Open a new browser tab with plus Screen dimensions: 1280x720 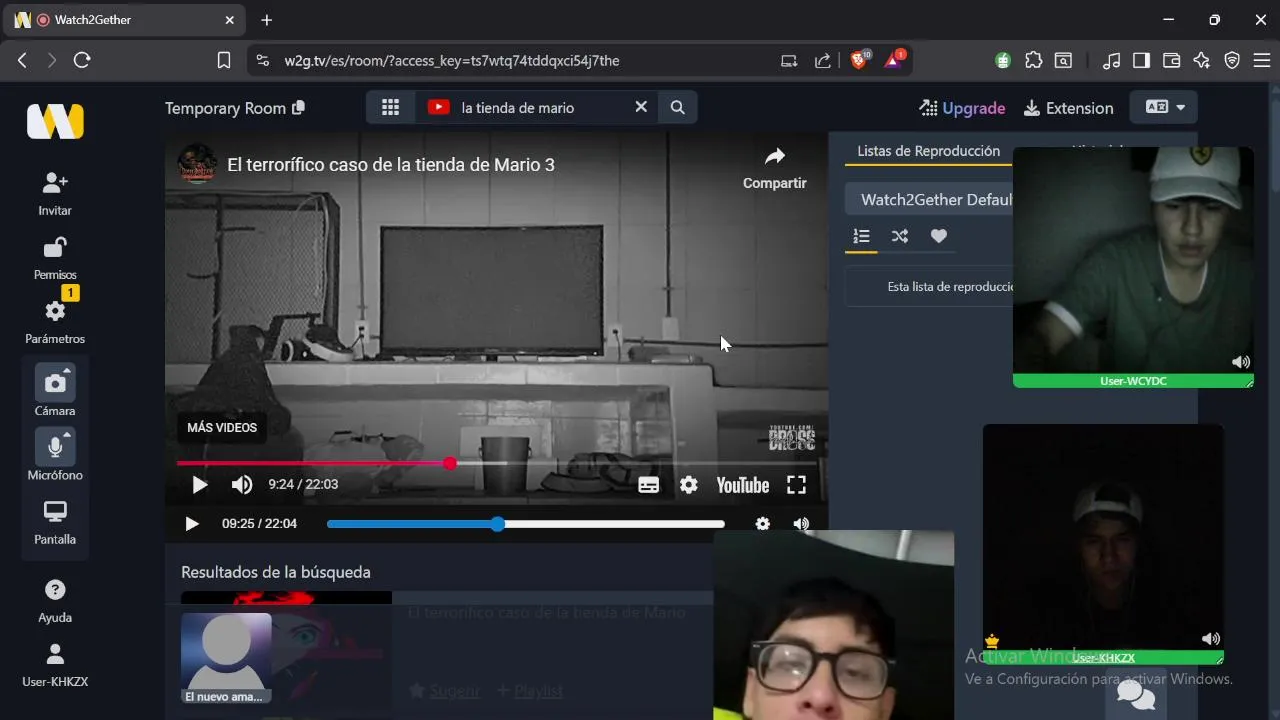[x=266, y=20]
